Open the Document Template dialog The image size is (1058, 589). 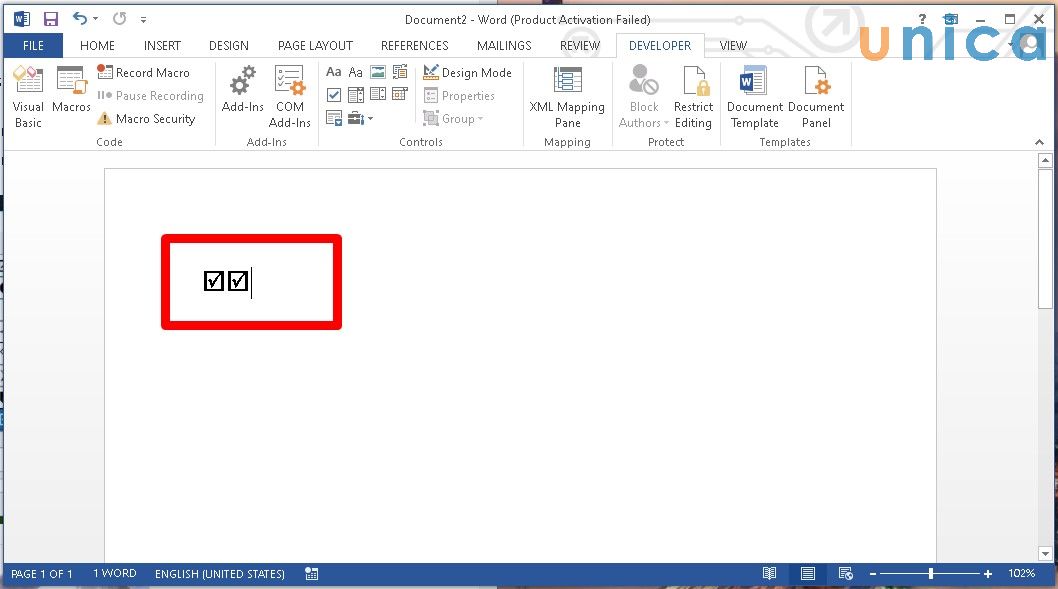tap(754, 97)
